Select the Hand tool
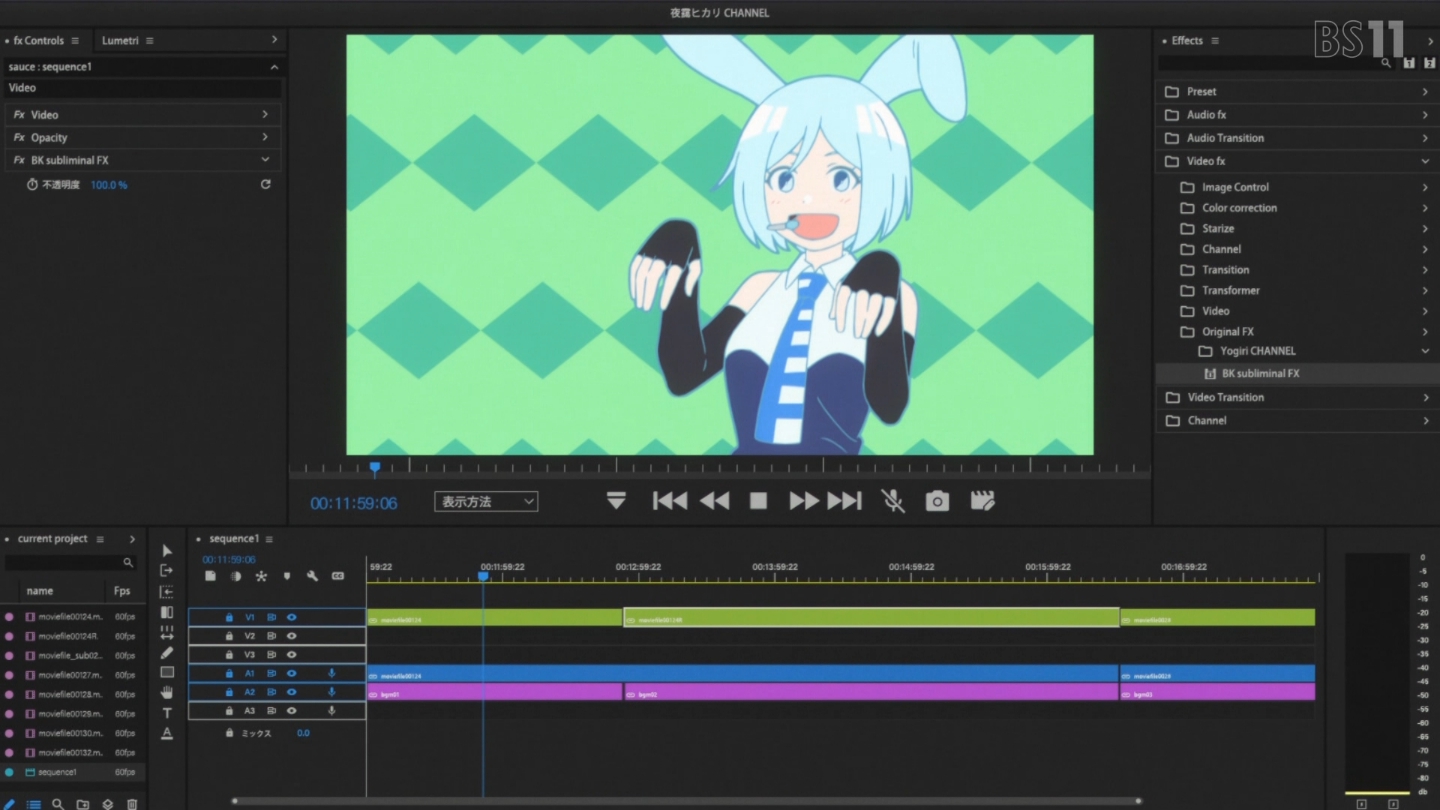 tap(167, 693)
